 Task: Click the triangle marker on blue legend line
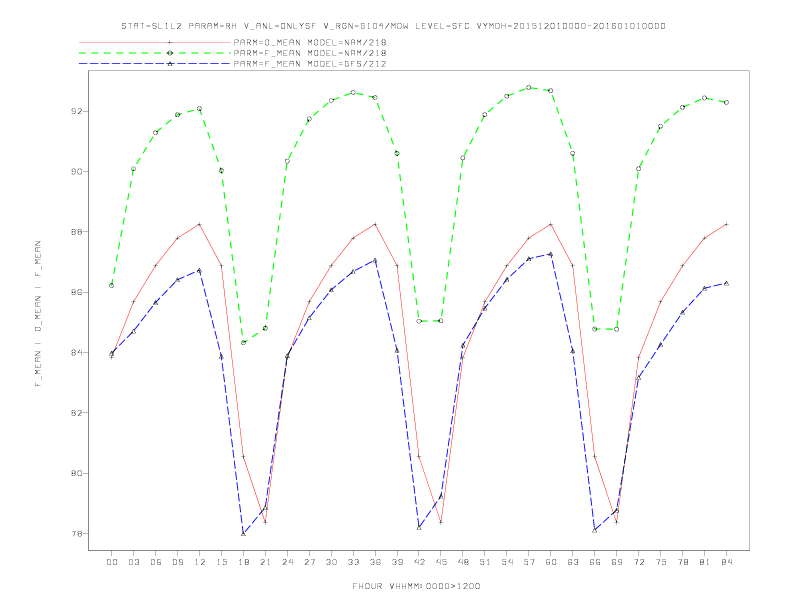[170, 64]
